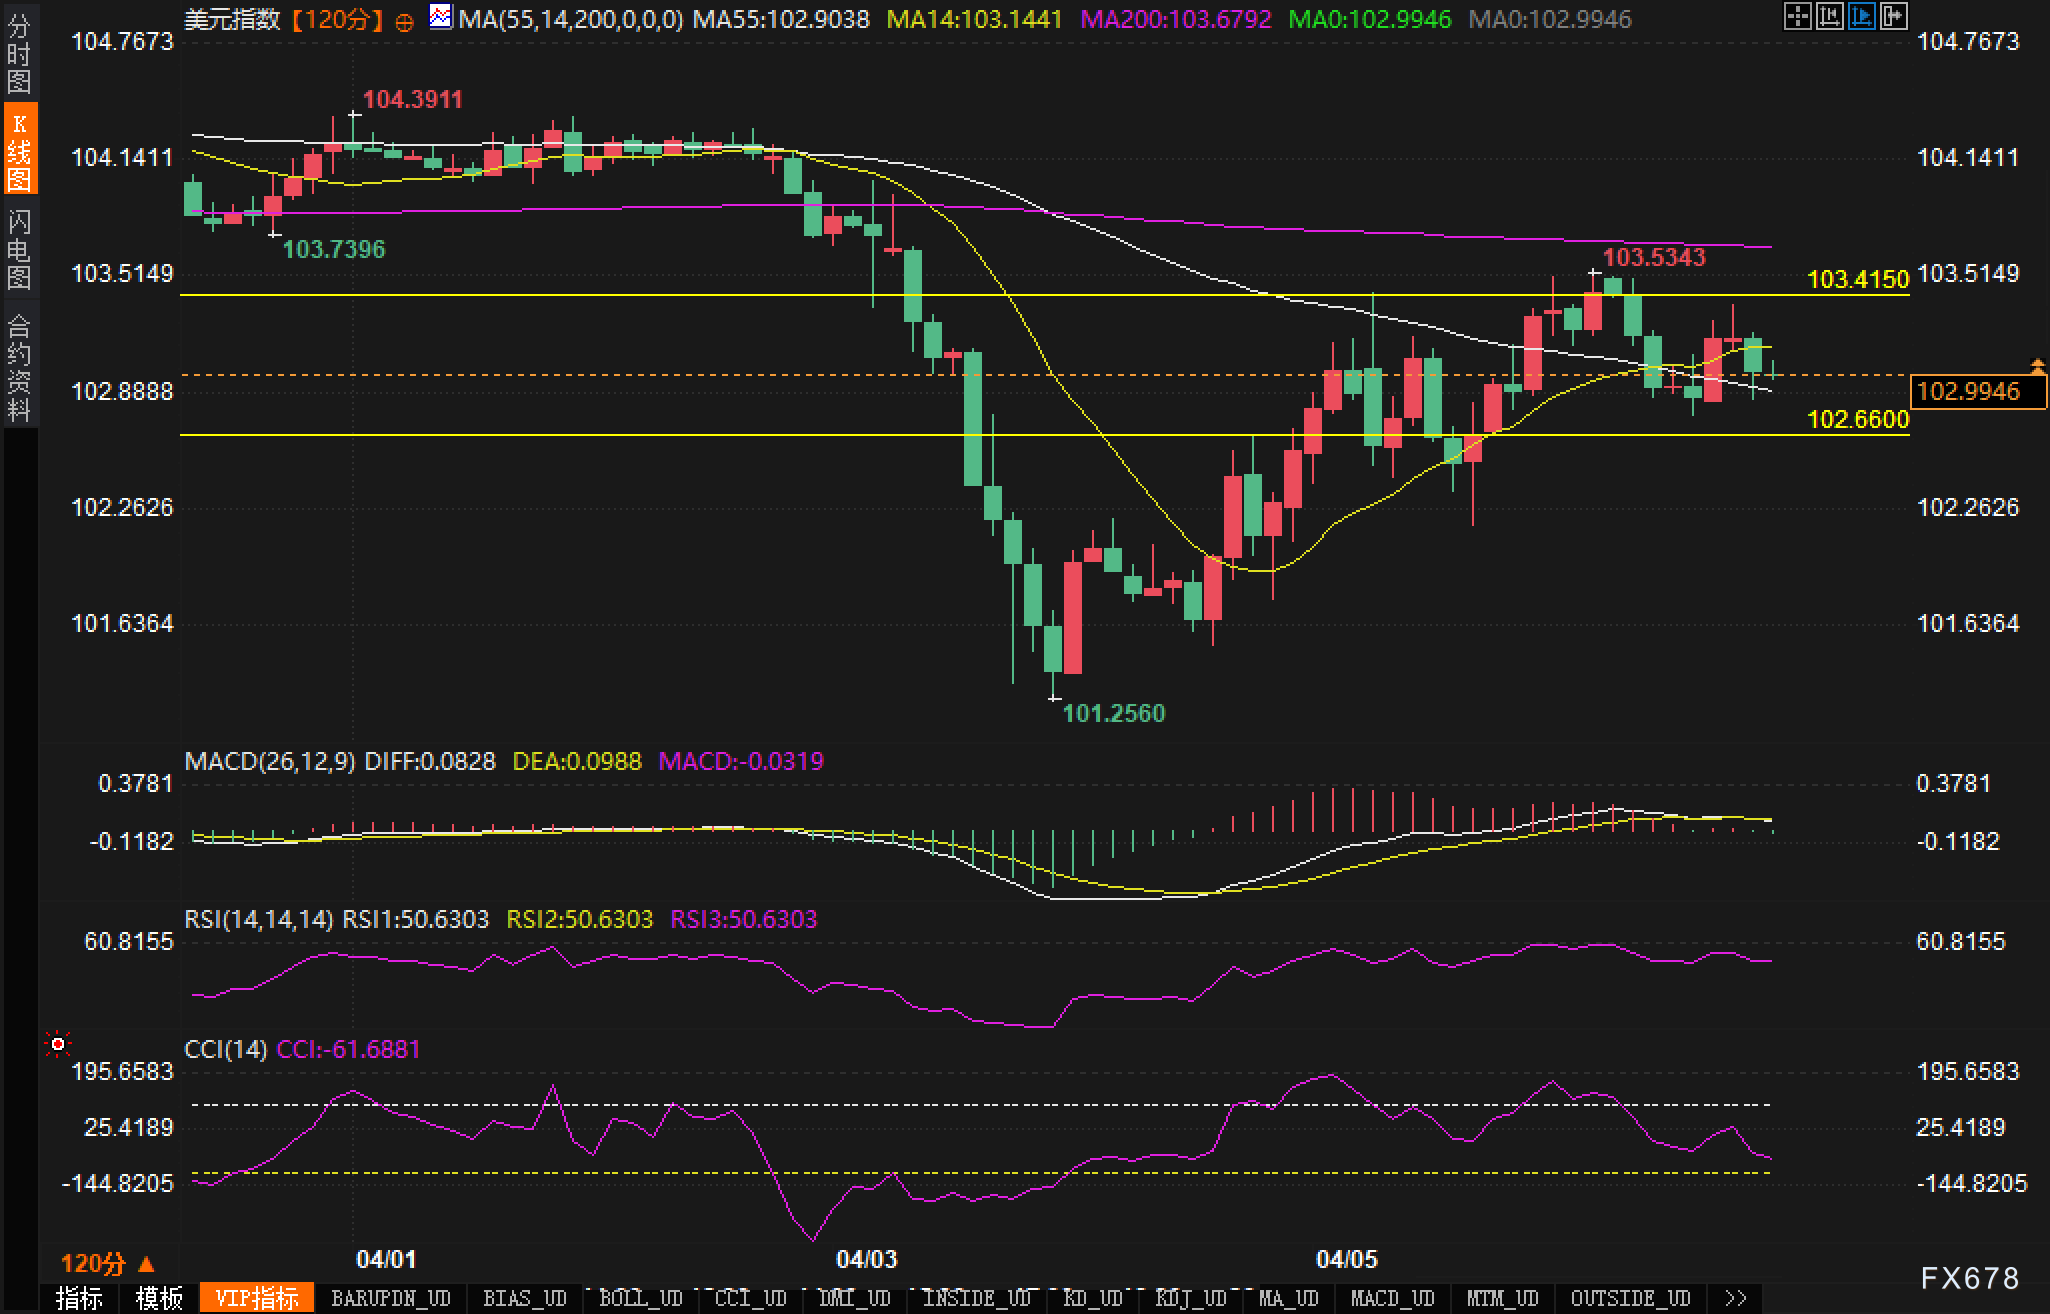Click the 102.9946 current price label
Image resolution: width=2050 pixels, height=1314 pixels.
pos(1967,391)
